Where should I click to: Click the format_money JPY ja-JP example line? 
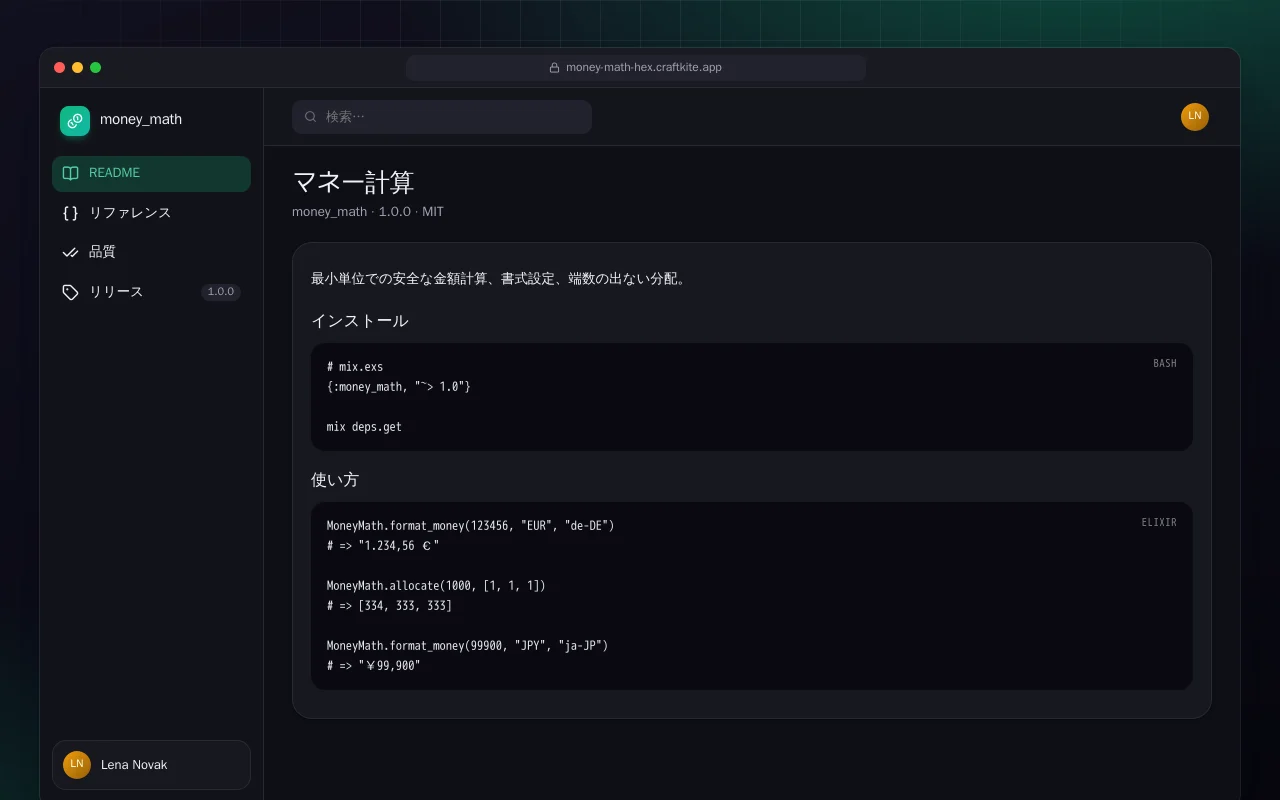[x=468, y=646]
